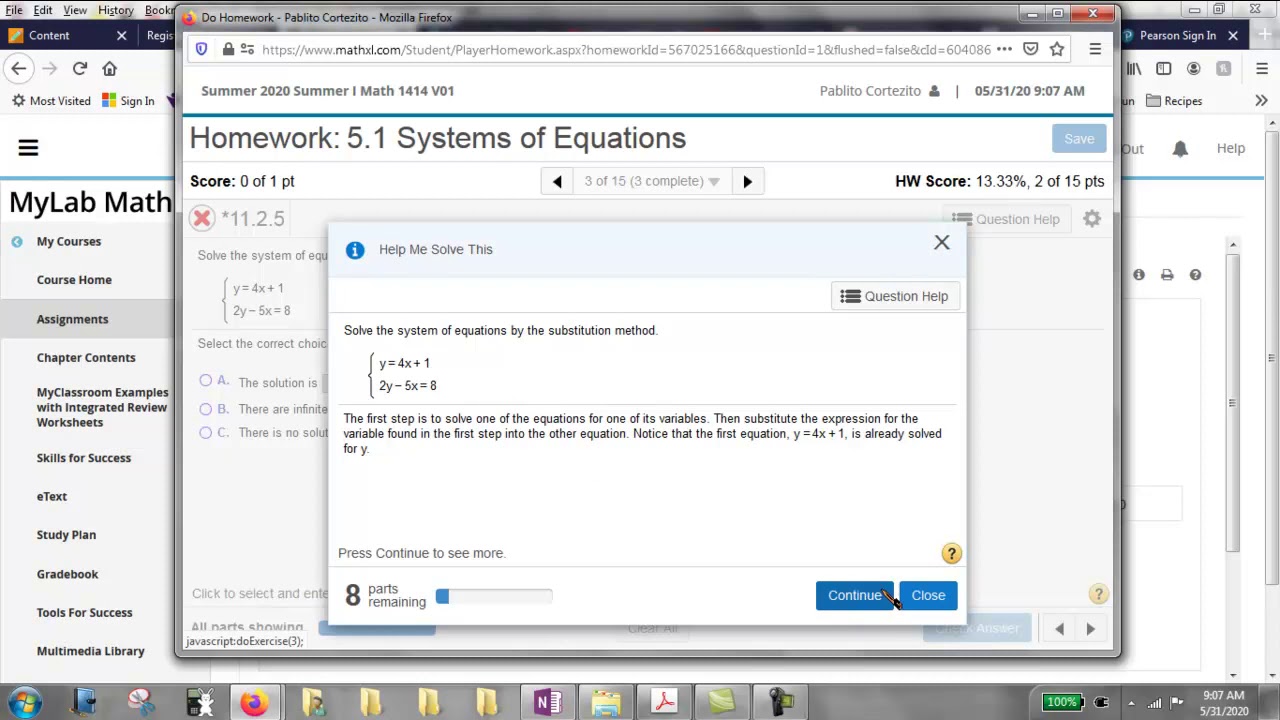Open the gear settings icon in homework
The width and height of the screenshot is (1280, 720).
click(1092, 219)
